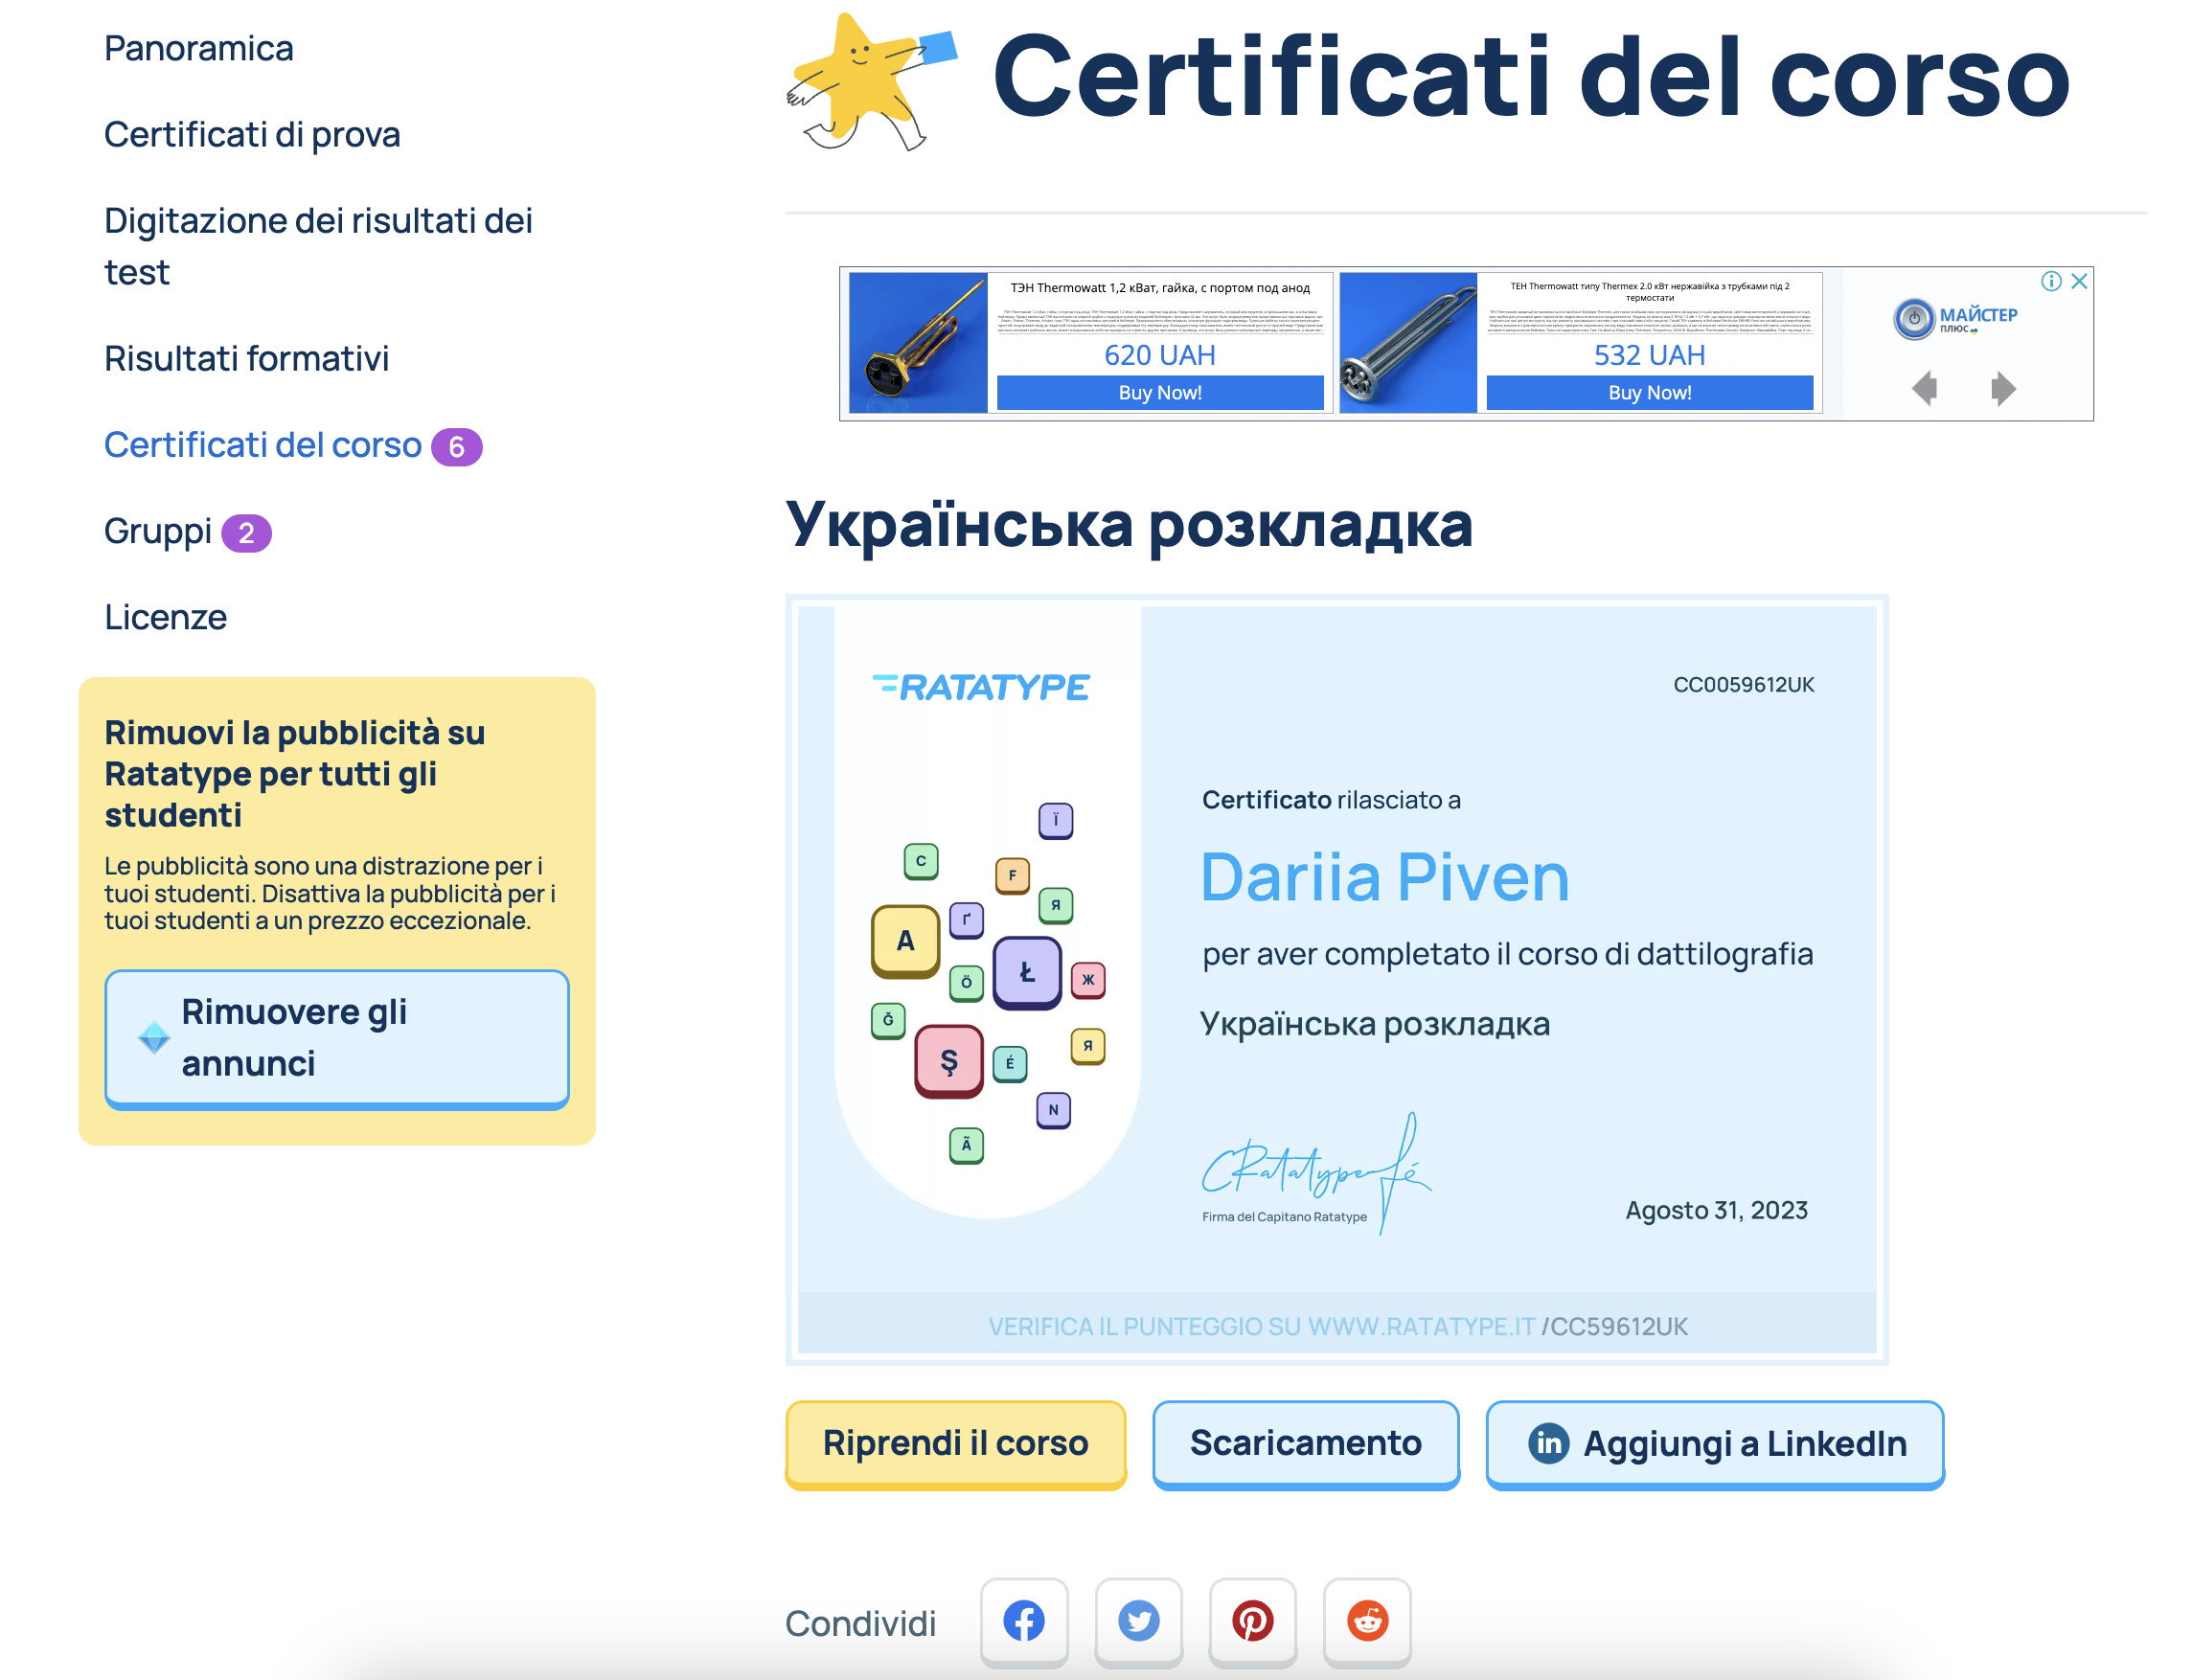Click the 620 UAH price text
Image resolution: width=2192 pixels, height=1680 pixels.
[1160, 355]
